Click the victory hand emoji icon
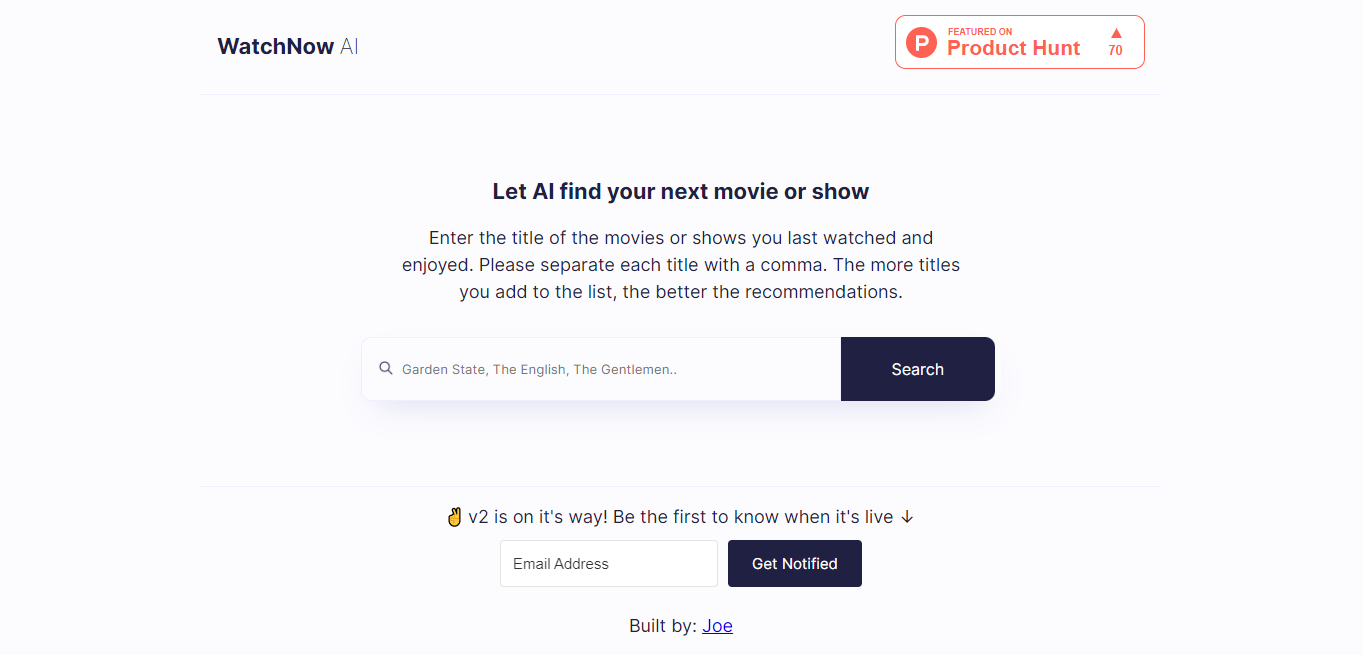This screenshot has height=655, width=1363. pyautogui.click(x=455, y=517)
